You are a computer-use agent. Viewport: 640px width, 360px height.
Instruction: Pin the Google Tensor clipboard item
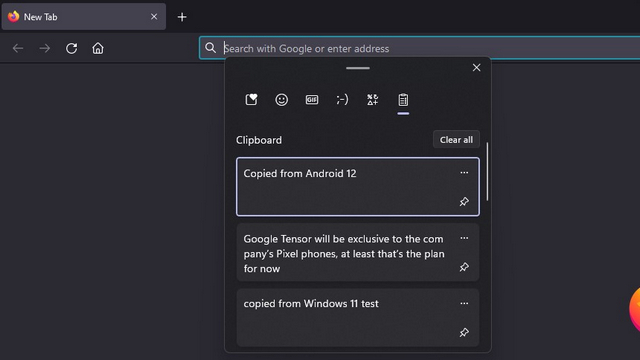click(x=464, y=267)
